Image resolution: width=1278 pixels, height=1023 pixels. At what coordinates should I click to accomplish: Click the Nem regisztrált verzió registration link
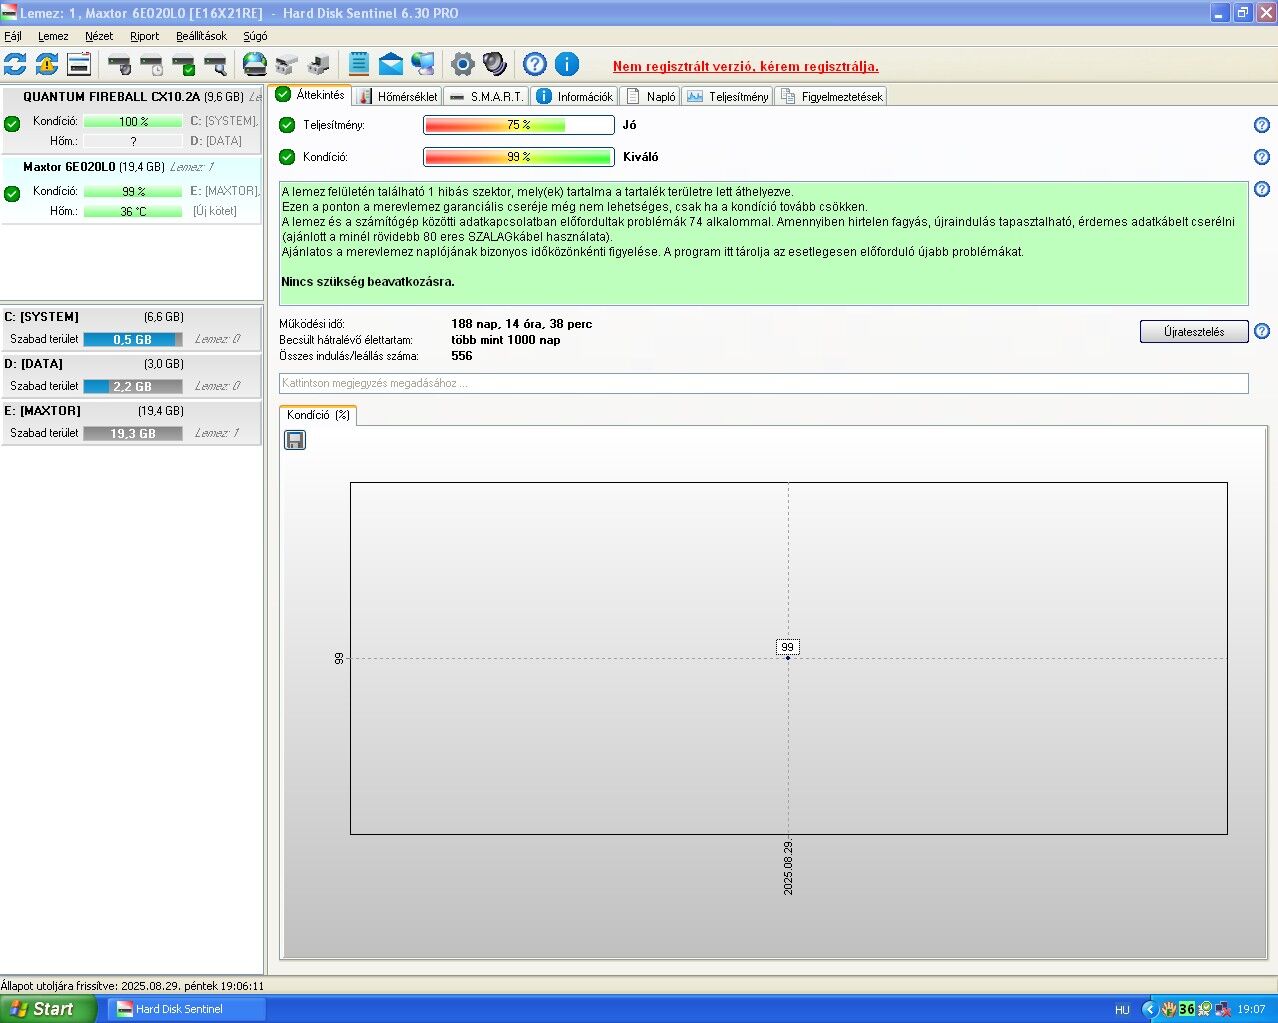coord(746,66)
